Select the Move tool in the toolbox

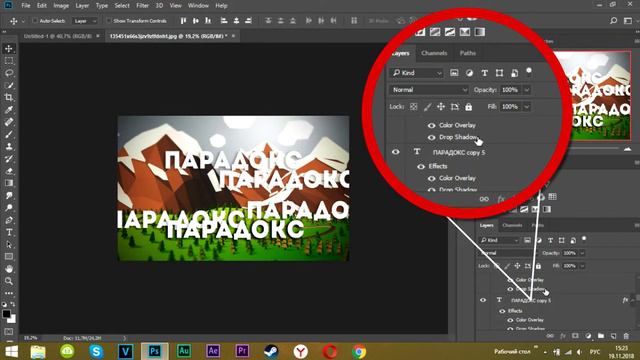point(9,49)
